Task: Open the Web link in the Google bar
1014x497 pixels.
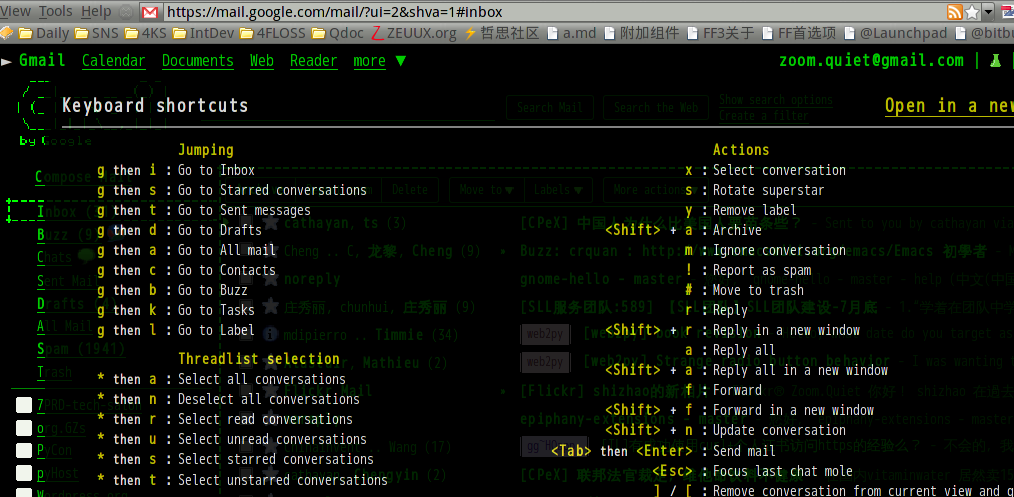Action: pos(262,61)
